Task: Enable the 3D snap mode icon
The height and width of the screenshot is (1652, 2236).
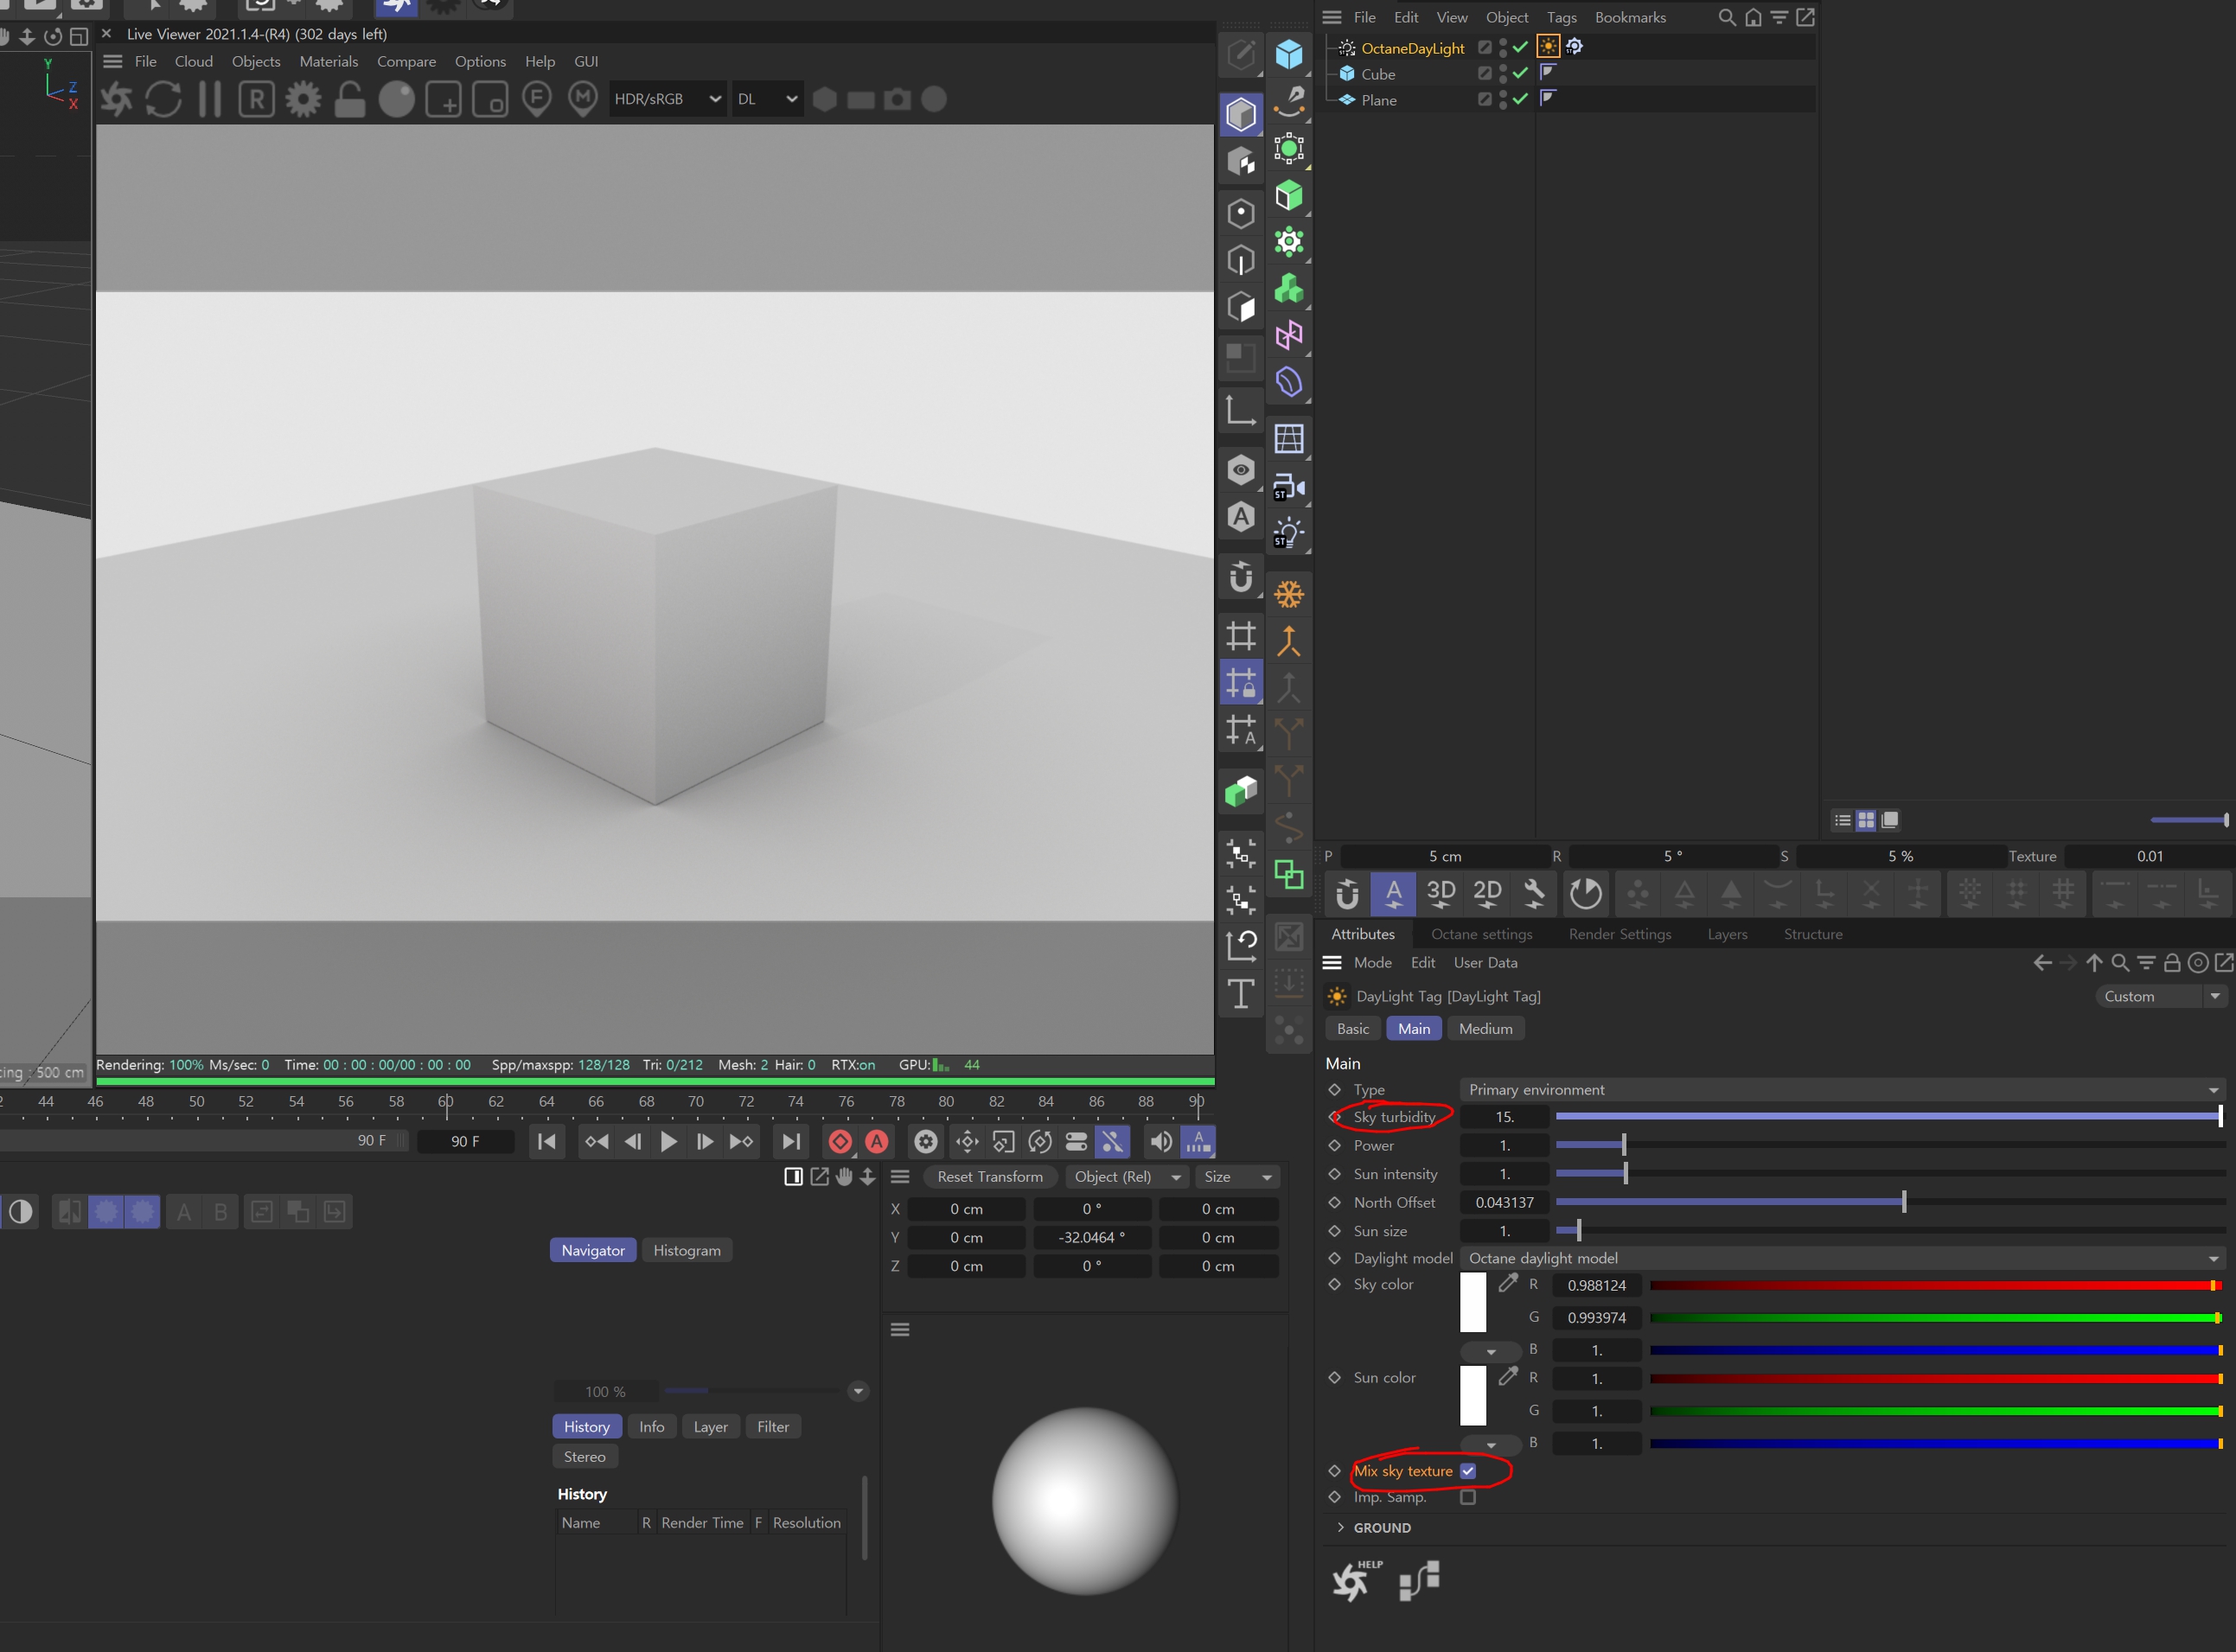Action: (x=1440, y=893)
